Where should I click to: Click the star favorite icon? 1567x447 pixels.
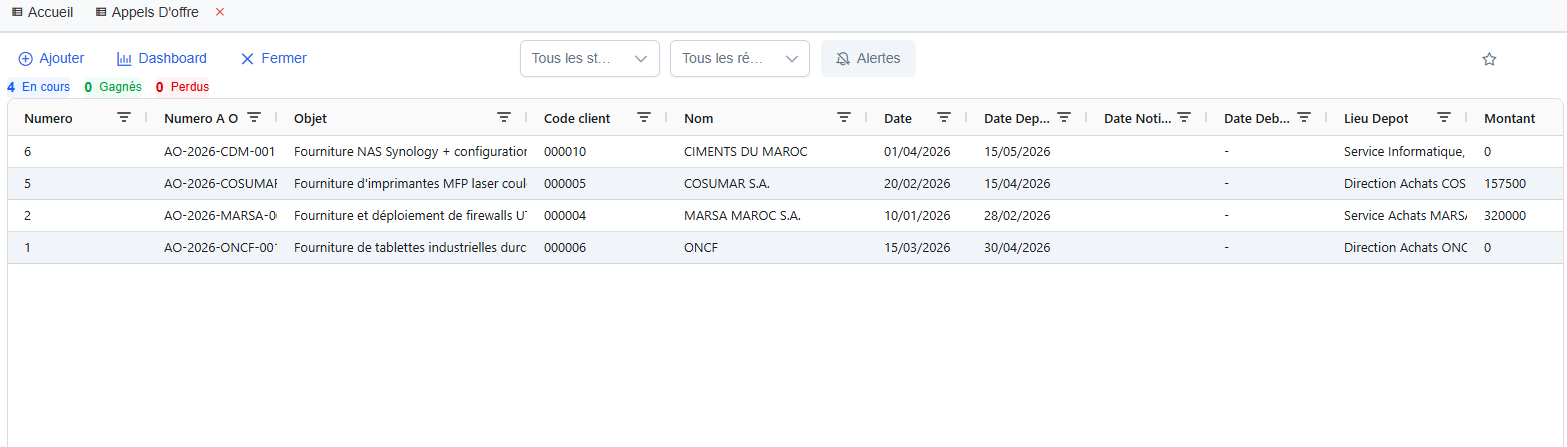coord(1488,59)
